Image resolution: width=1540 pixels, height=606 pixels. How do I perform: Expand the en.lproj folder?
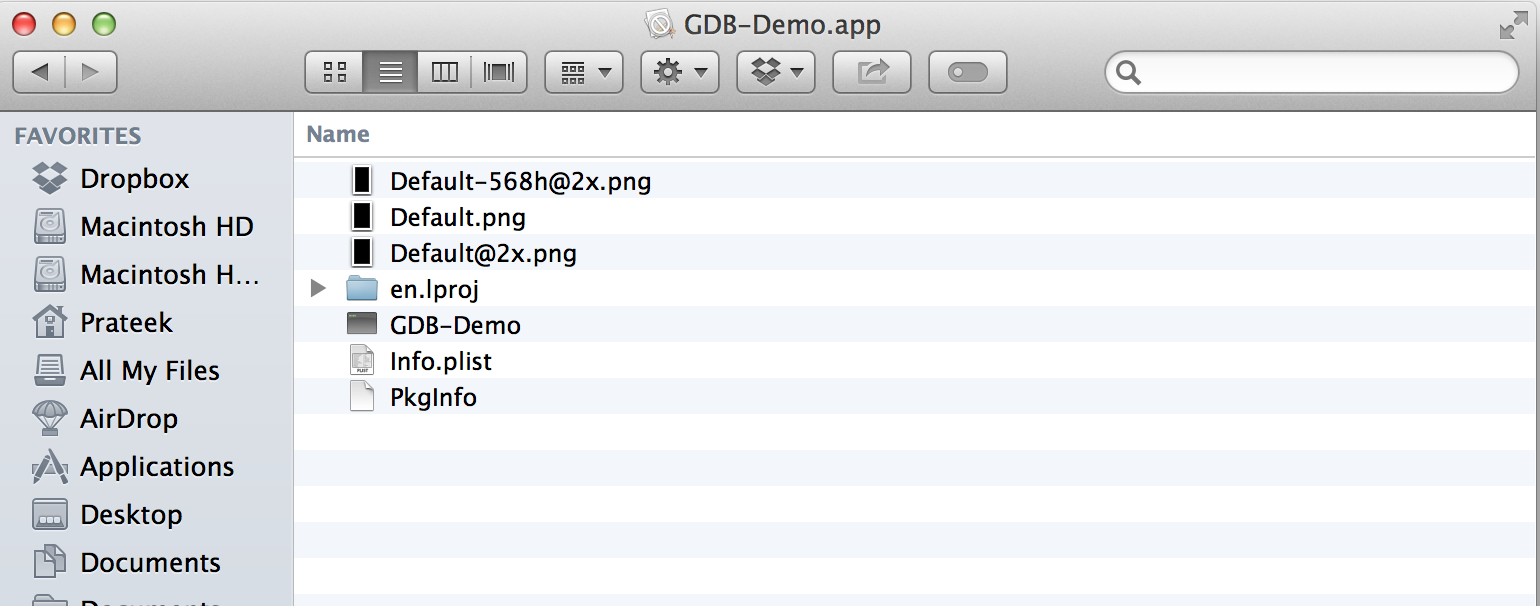coord(319,289)
